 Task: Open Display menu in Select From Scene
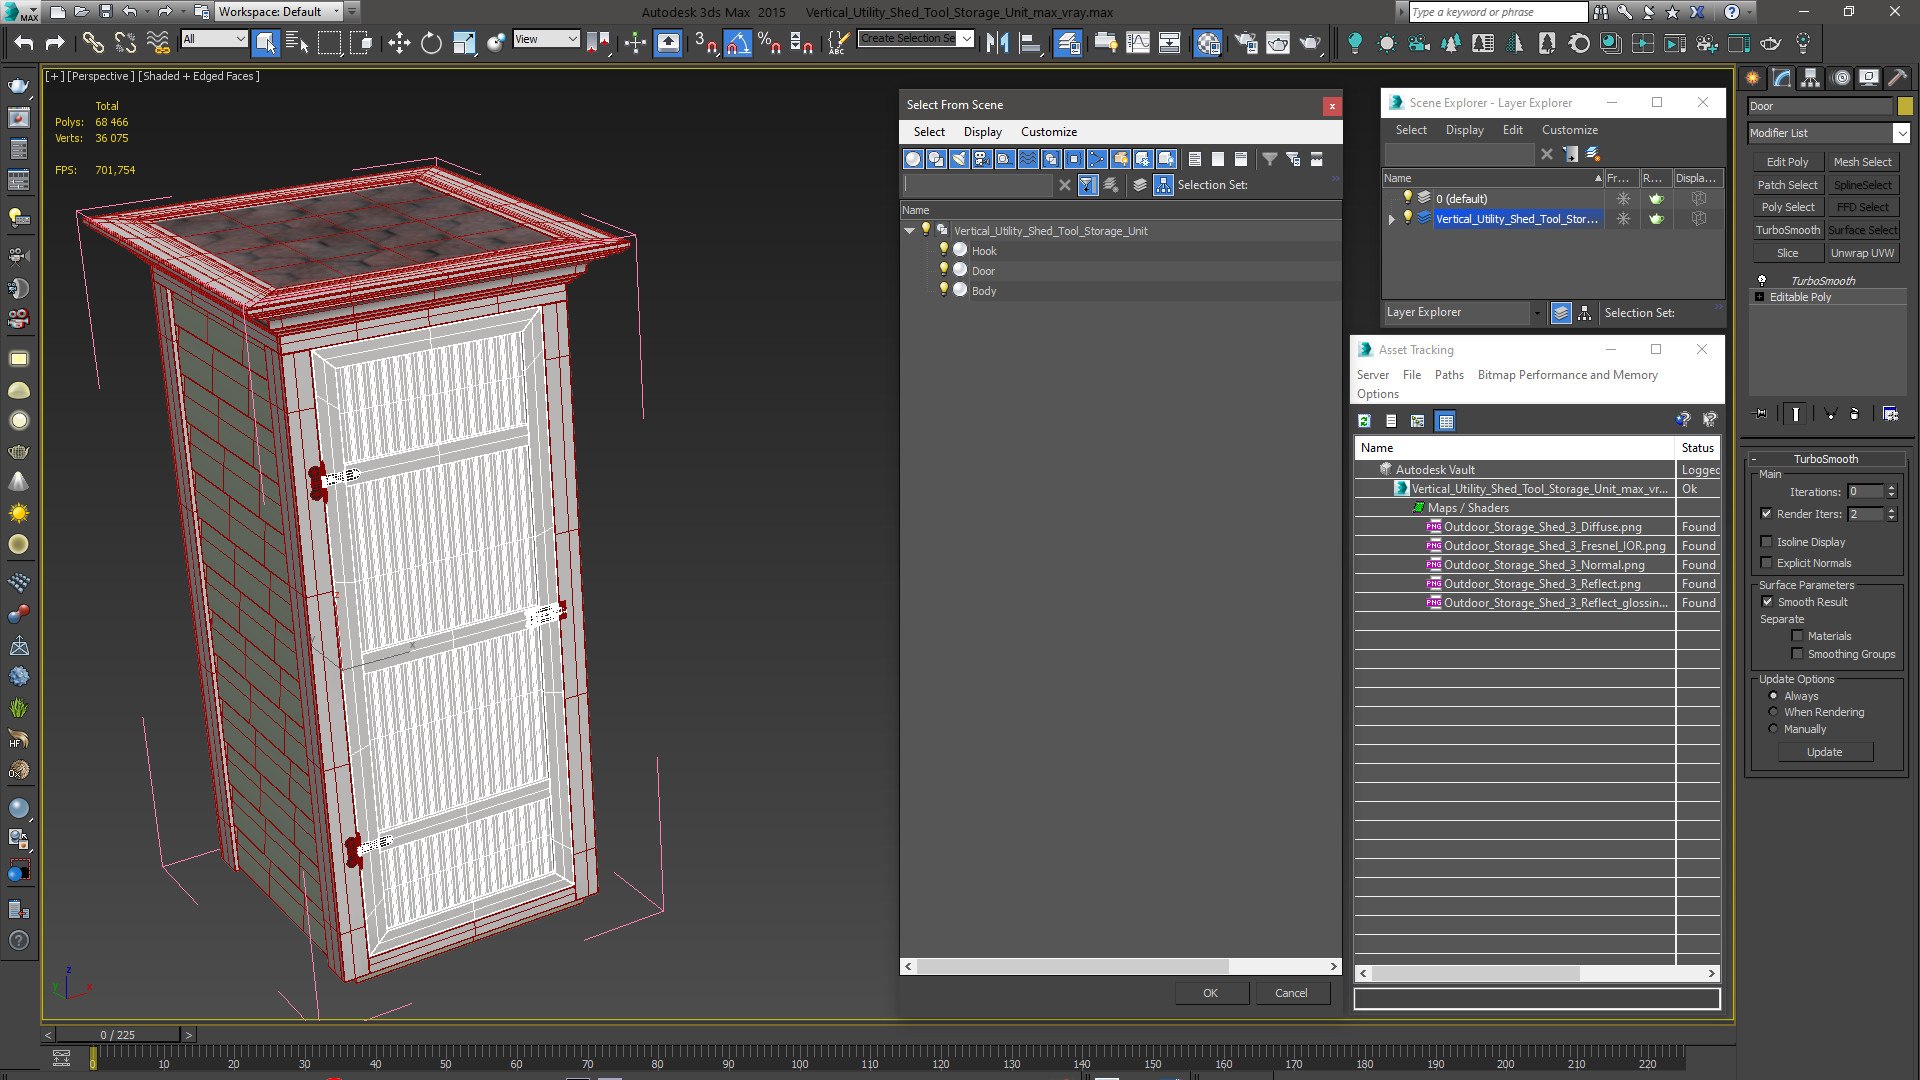pos(982,132)
